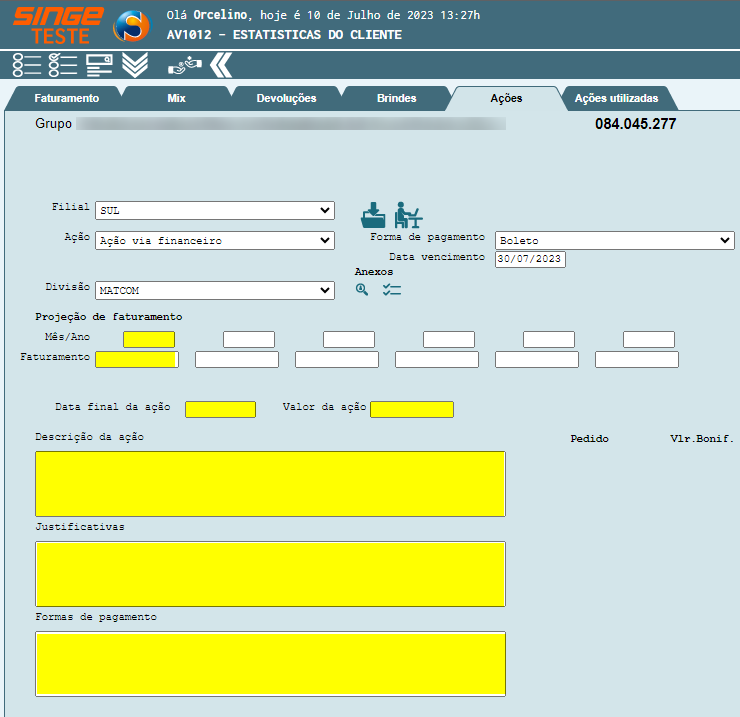
Task: Open the card search icon in toolbar
Action: point(99,65)
